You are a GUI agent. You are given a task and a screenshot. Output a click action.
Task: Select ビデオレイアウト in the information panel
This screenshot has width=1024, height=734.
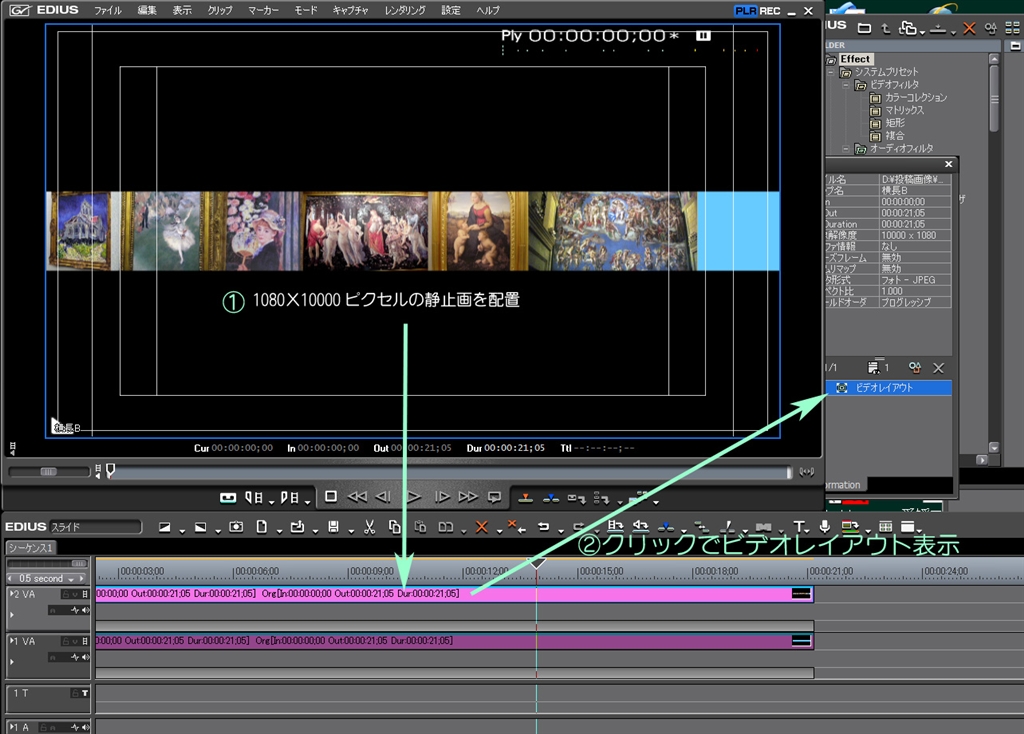(x=884, y=387)
